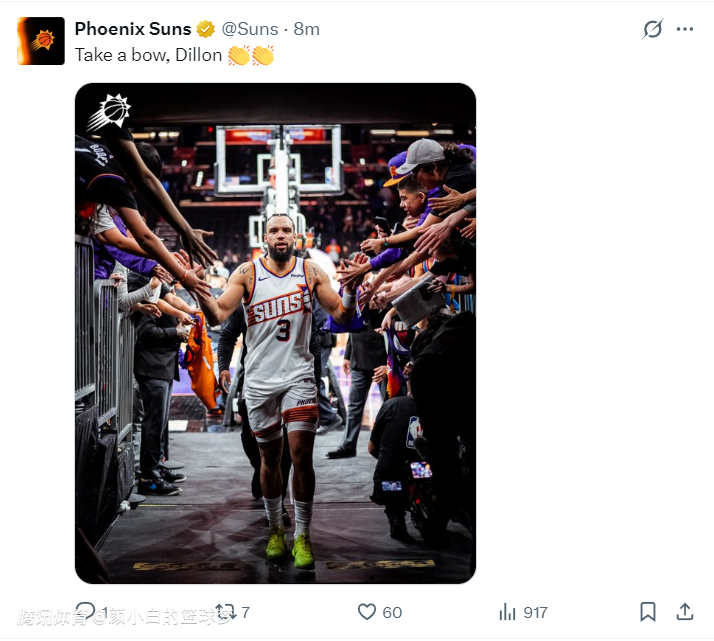Click the Grok explain-post icon
The width and height of the screenshot is (714, 641).
pos(652,29)
